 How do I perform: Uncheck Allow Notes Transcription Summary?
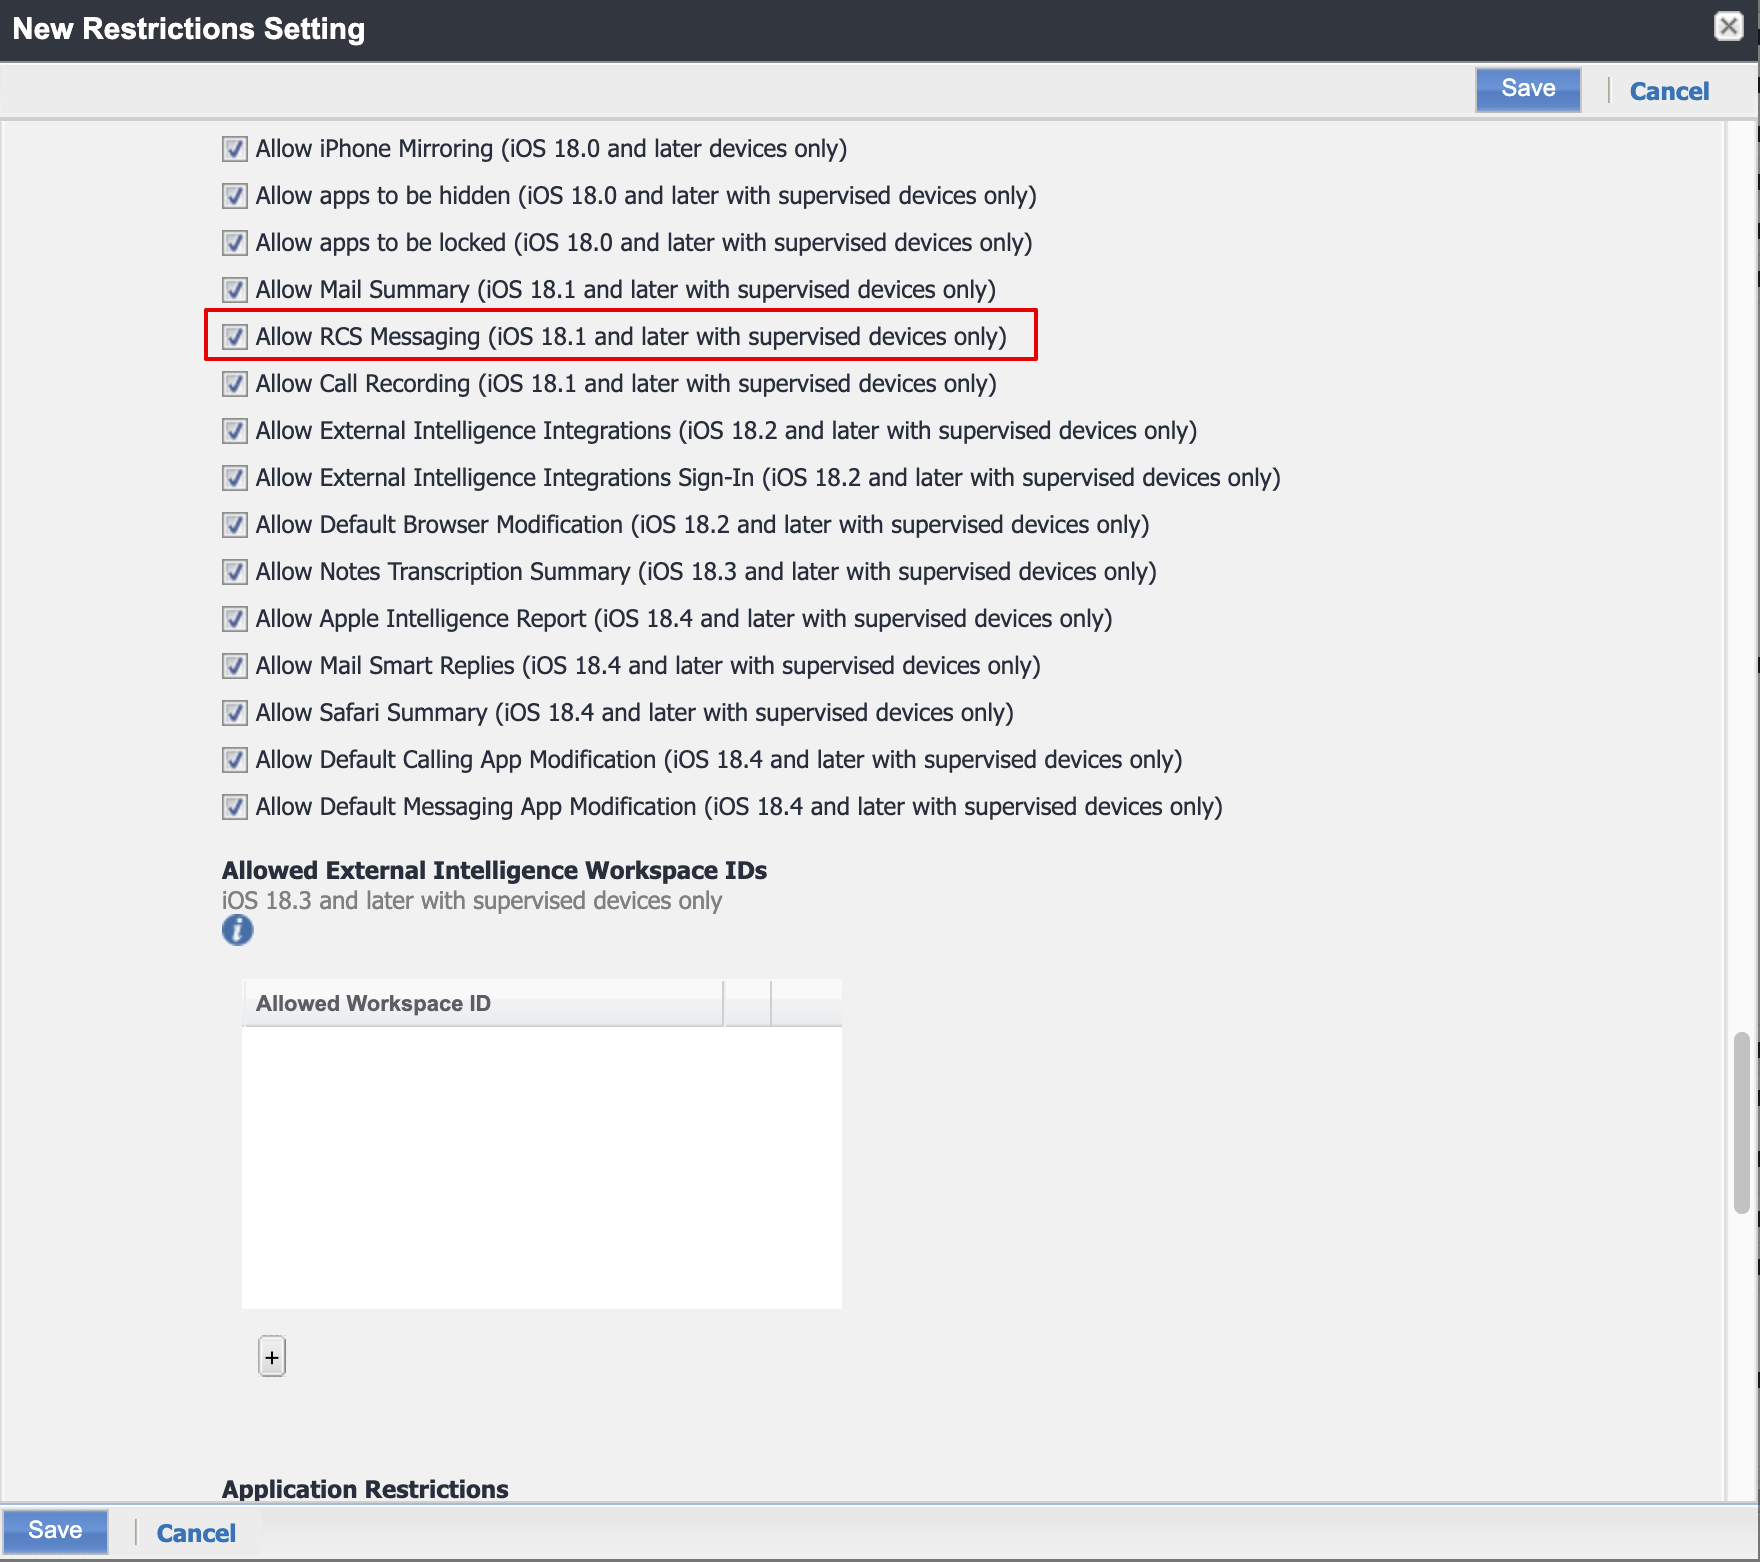coord(234,572)
